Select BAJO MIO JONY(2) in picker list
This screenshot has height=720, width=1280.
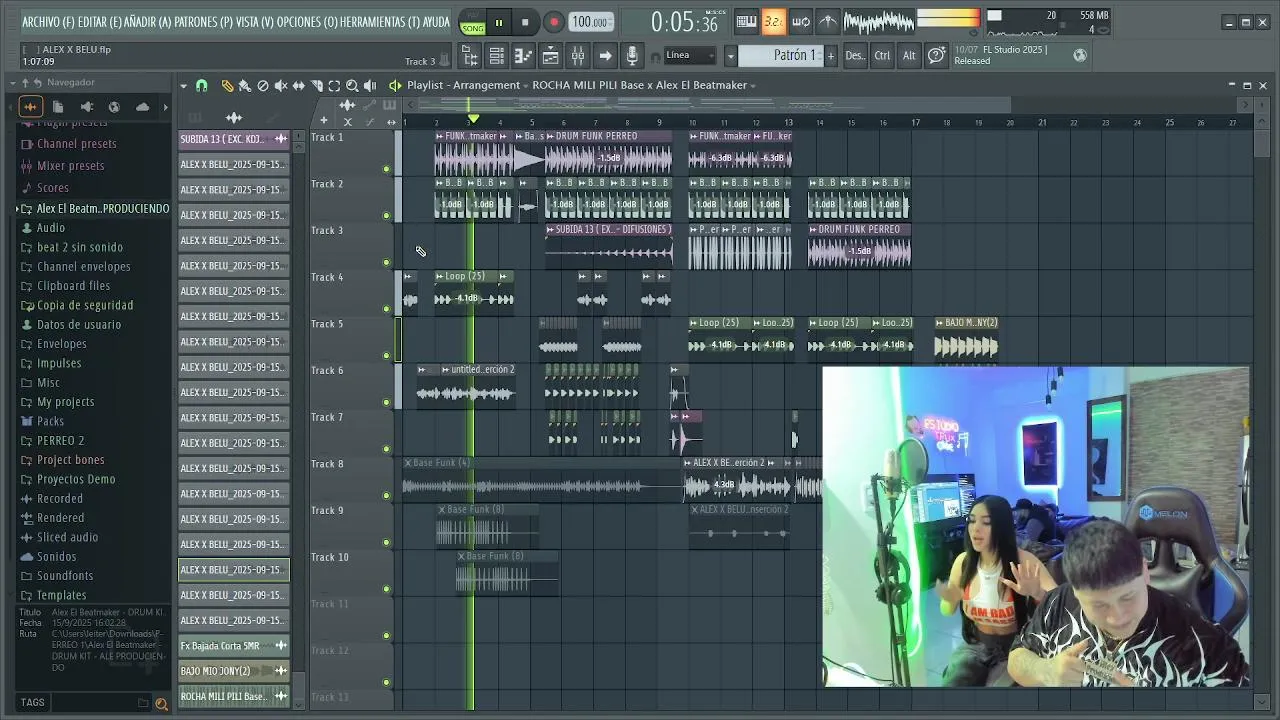click(234, 671)
